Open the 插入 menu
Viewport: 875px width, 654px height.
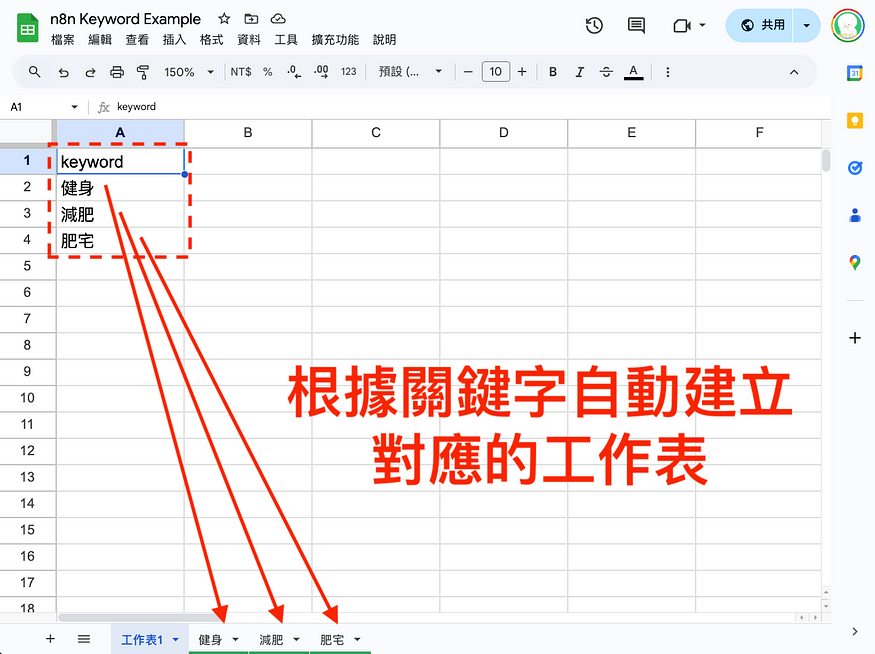click(174, 40)
